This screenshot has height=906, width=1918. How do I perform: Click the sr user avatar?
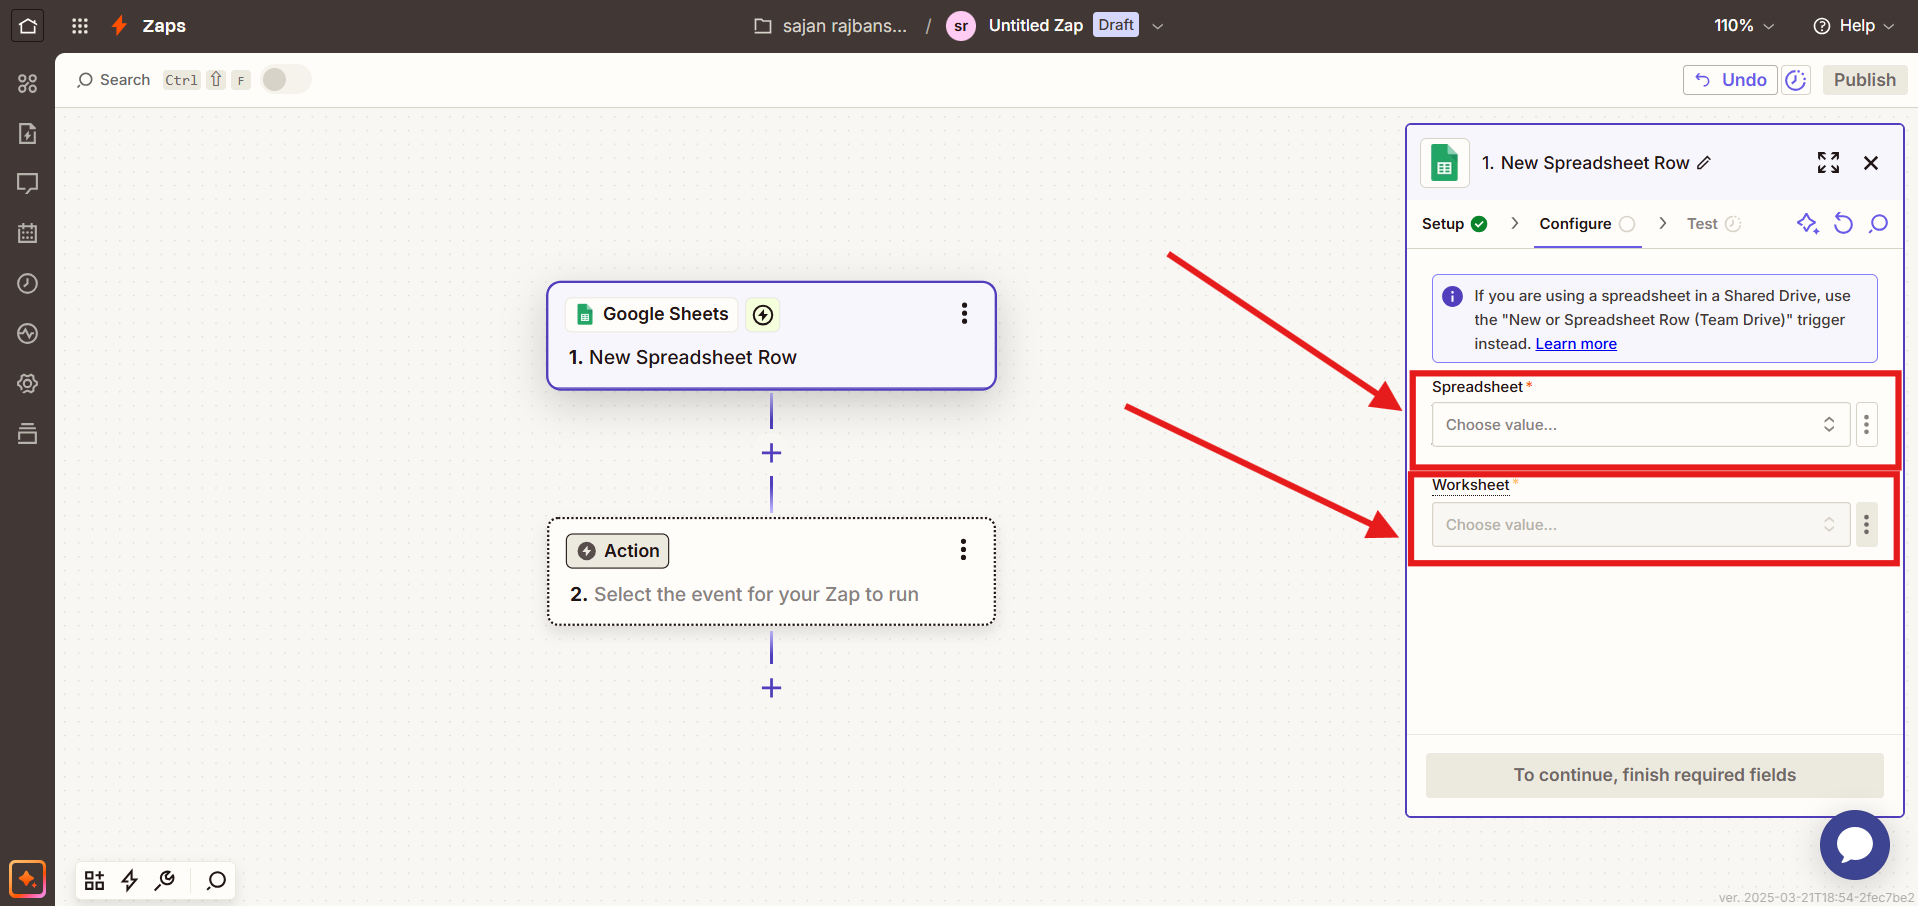click(961, 26)
